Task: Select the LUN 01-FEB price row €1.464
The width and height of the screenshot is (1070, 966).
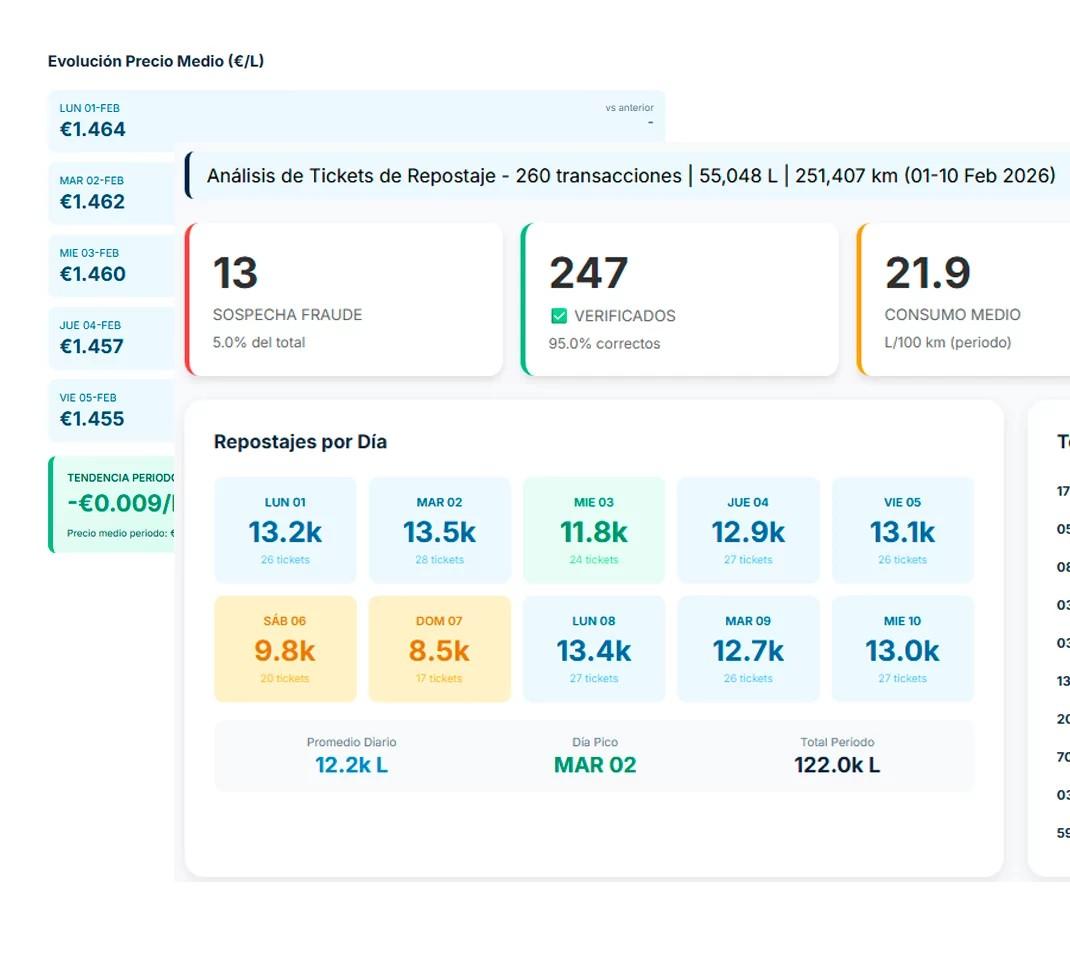Action: click(356, 121)
